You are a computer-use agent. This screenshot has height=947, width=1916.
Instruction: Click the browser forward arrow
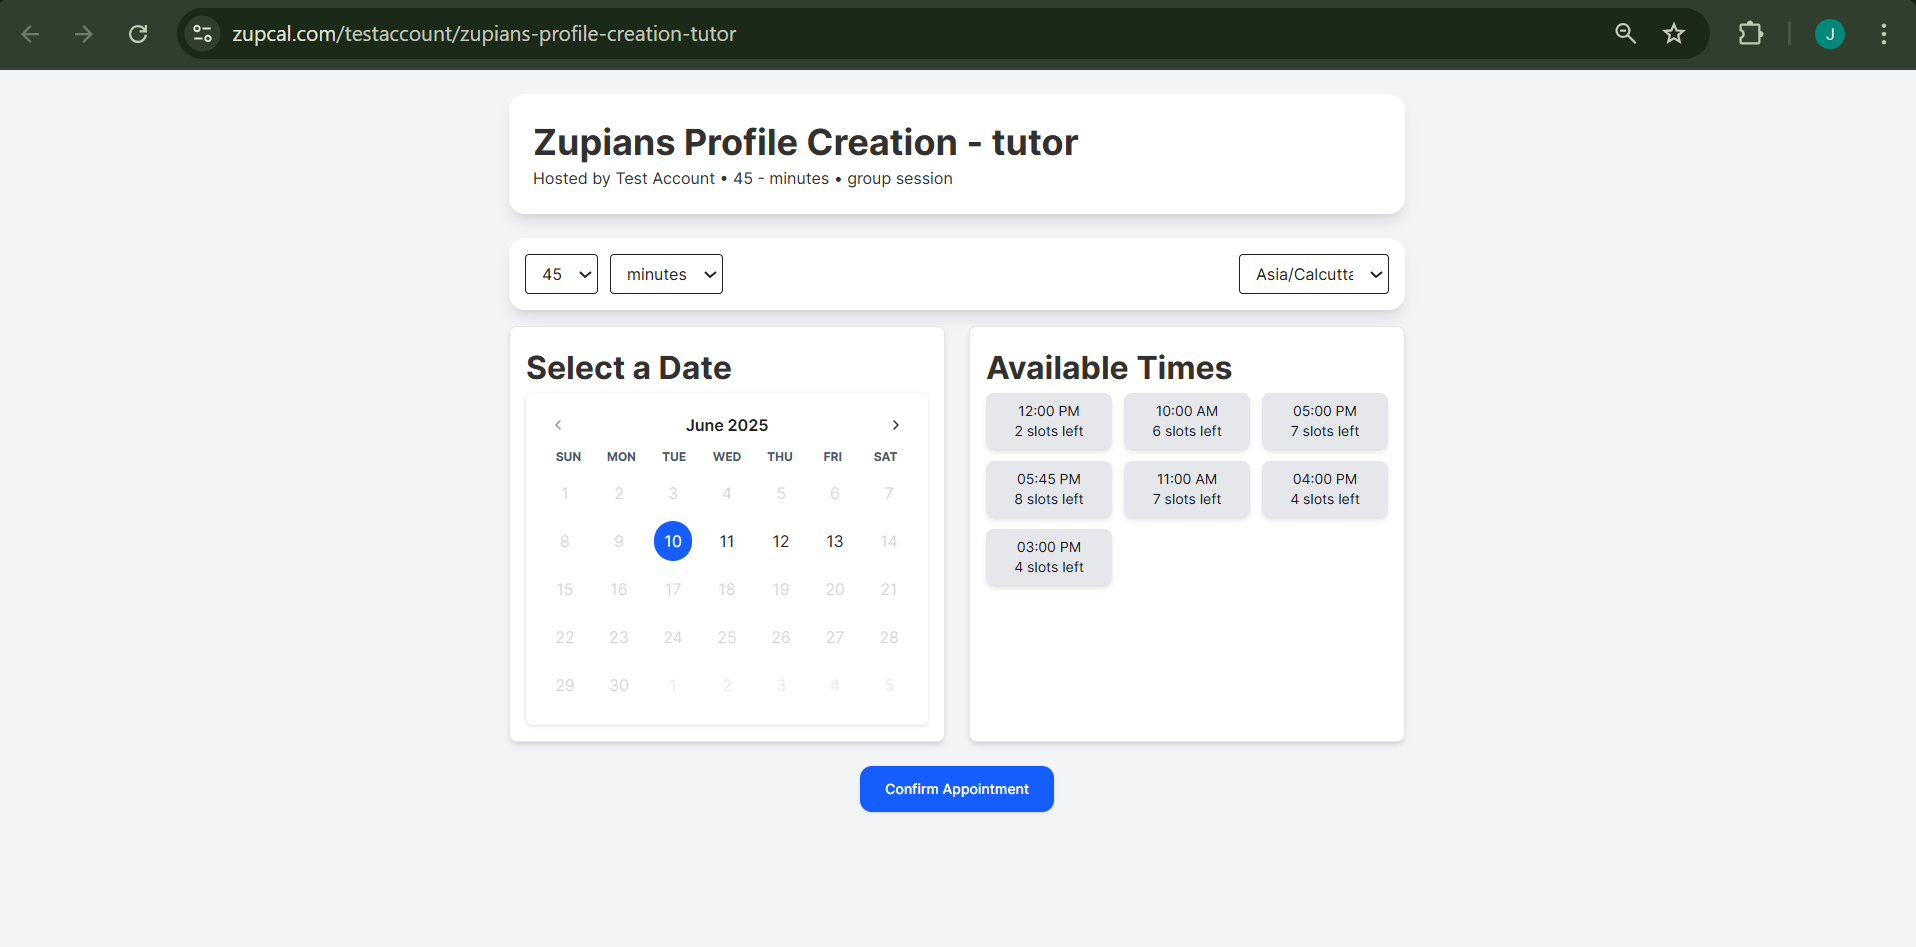(x=84, y=33)
